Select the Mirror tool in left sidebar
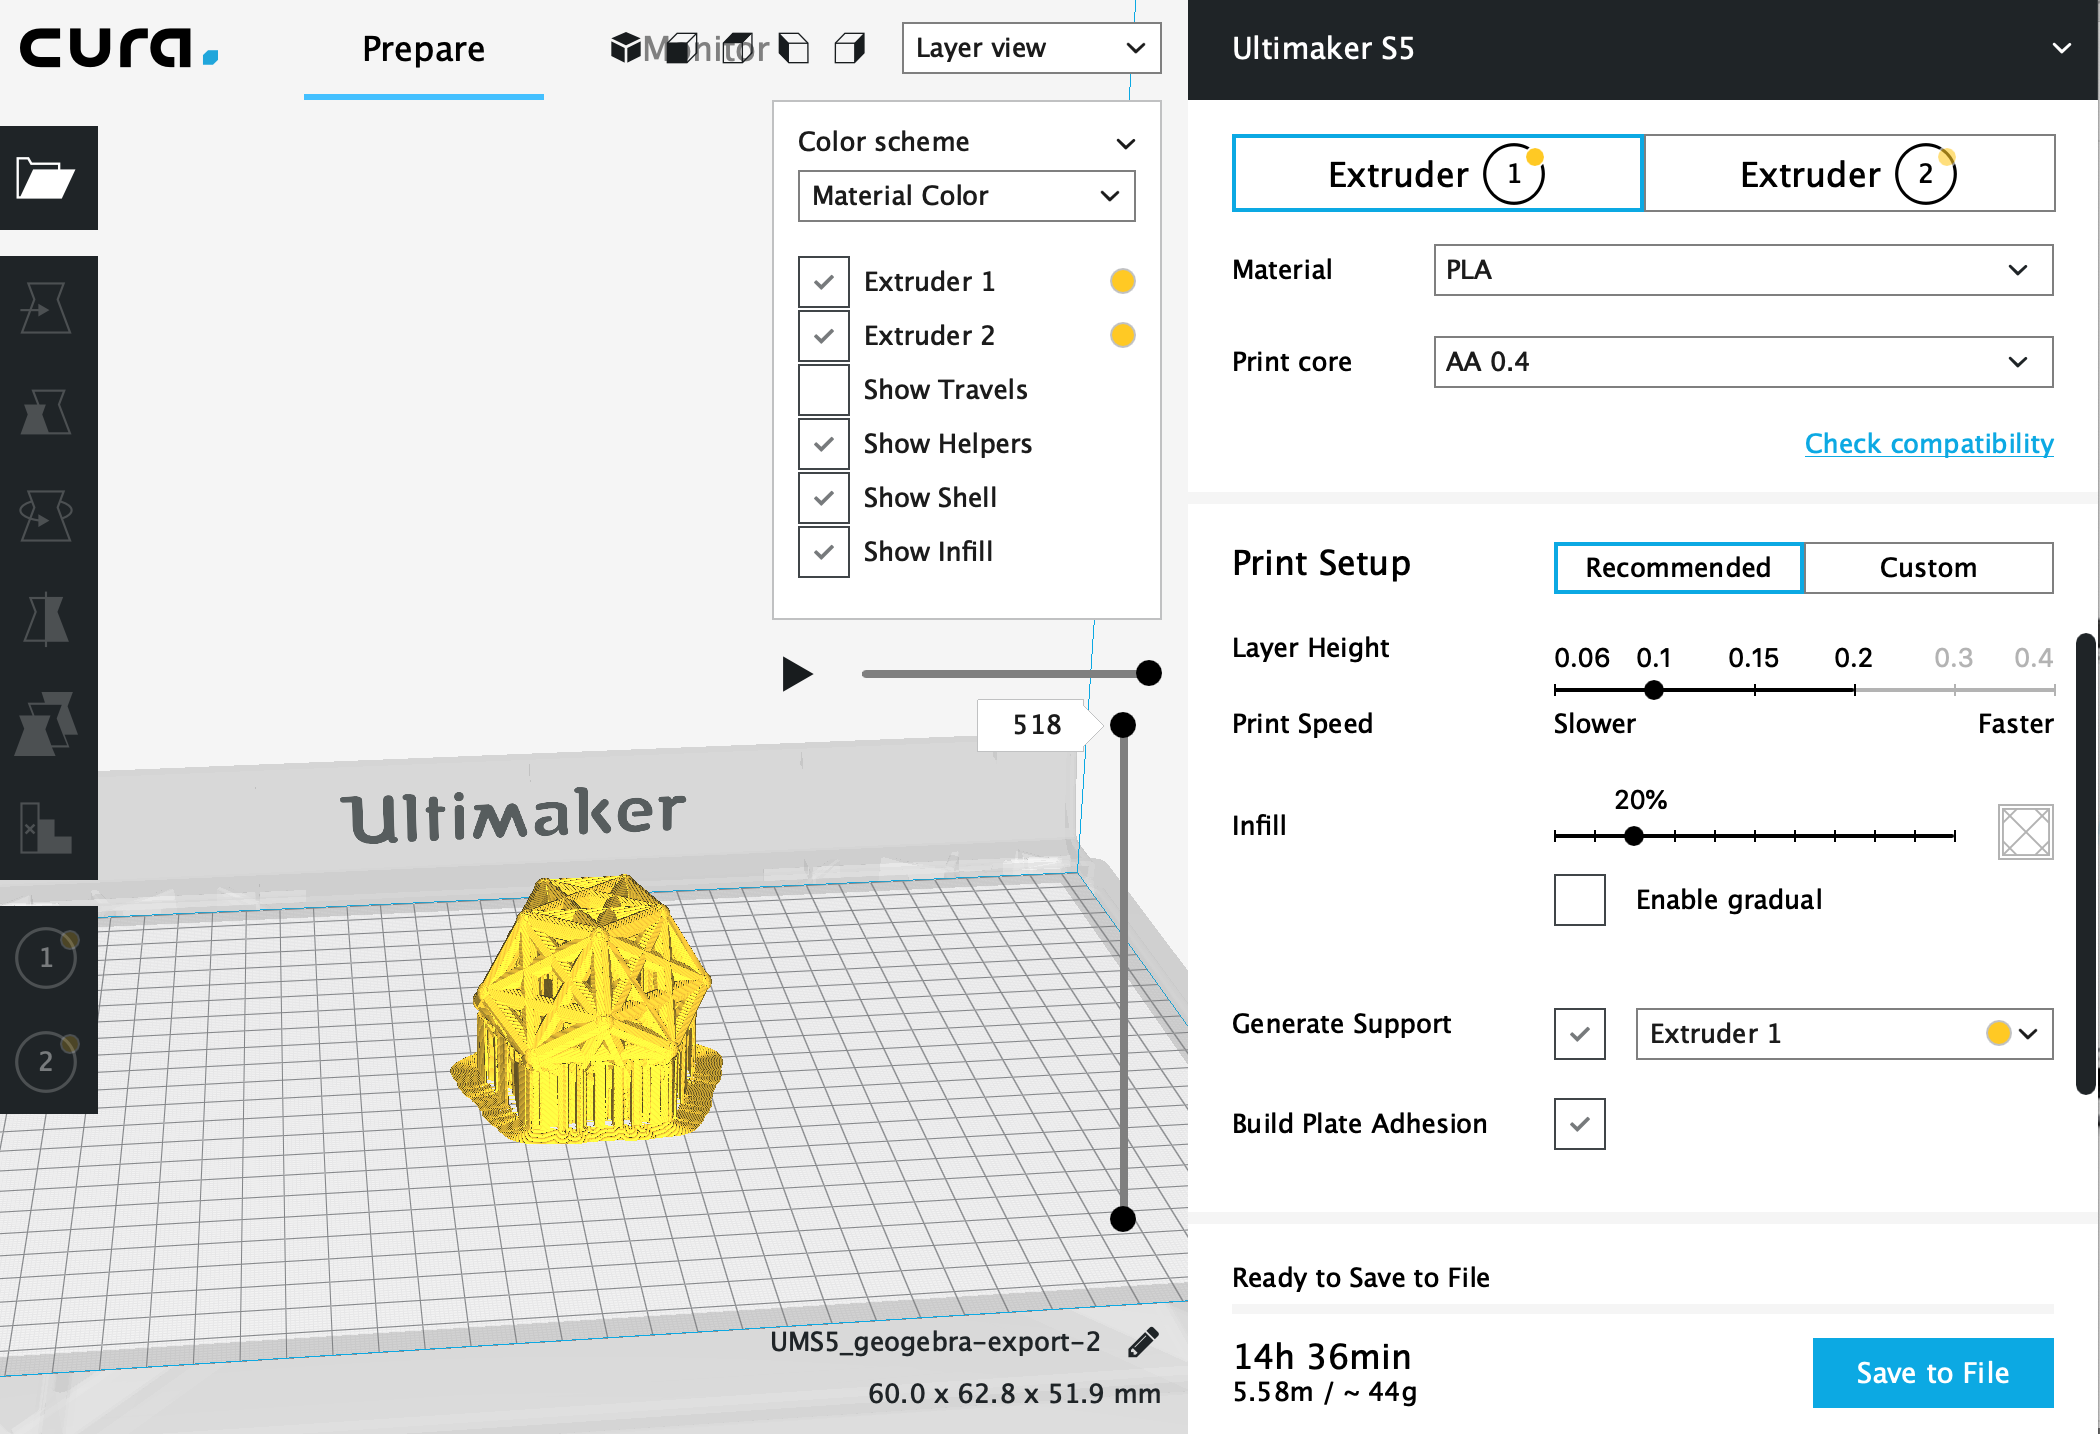This screenshot has width=2100, height=1434. 46,618
